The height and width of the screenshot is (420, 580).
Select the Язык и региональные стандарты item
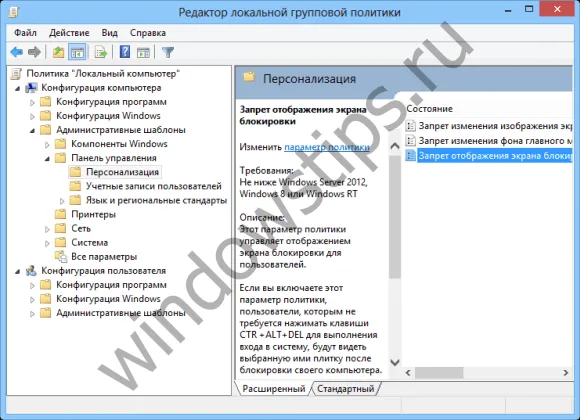156,200
